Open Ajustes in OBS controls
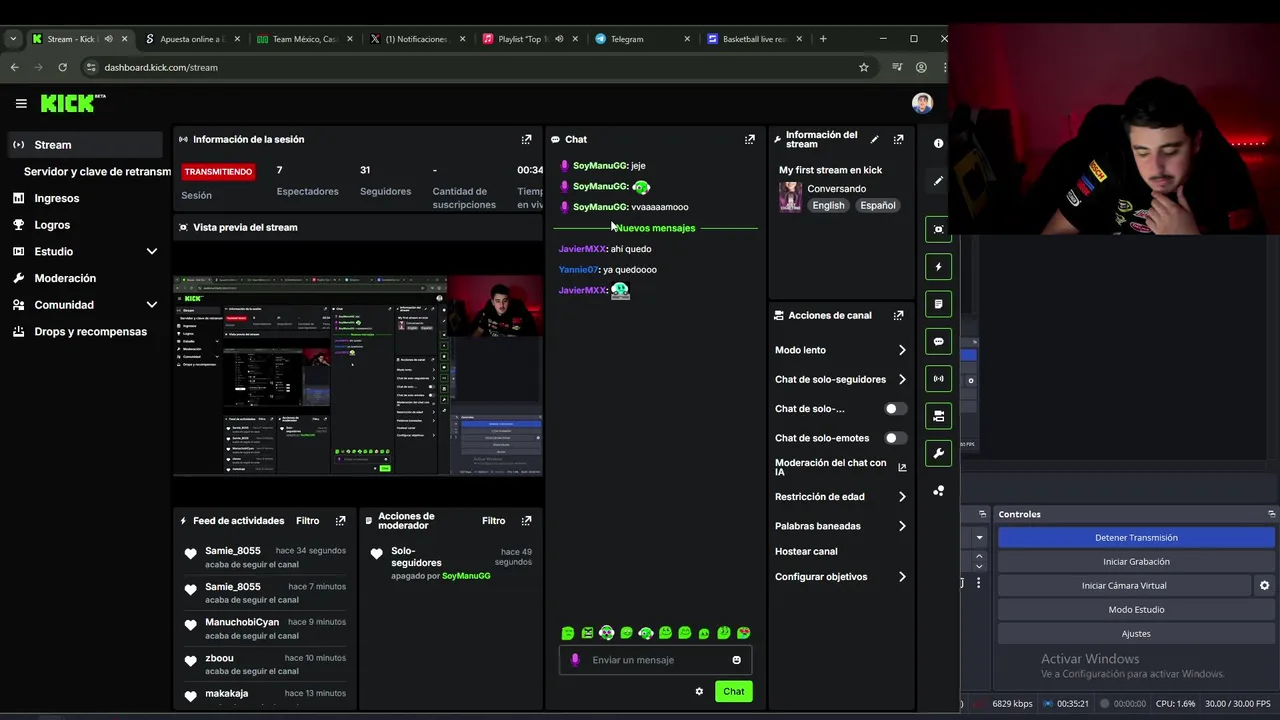1280x720 pixels. point(1136,634)
